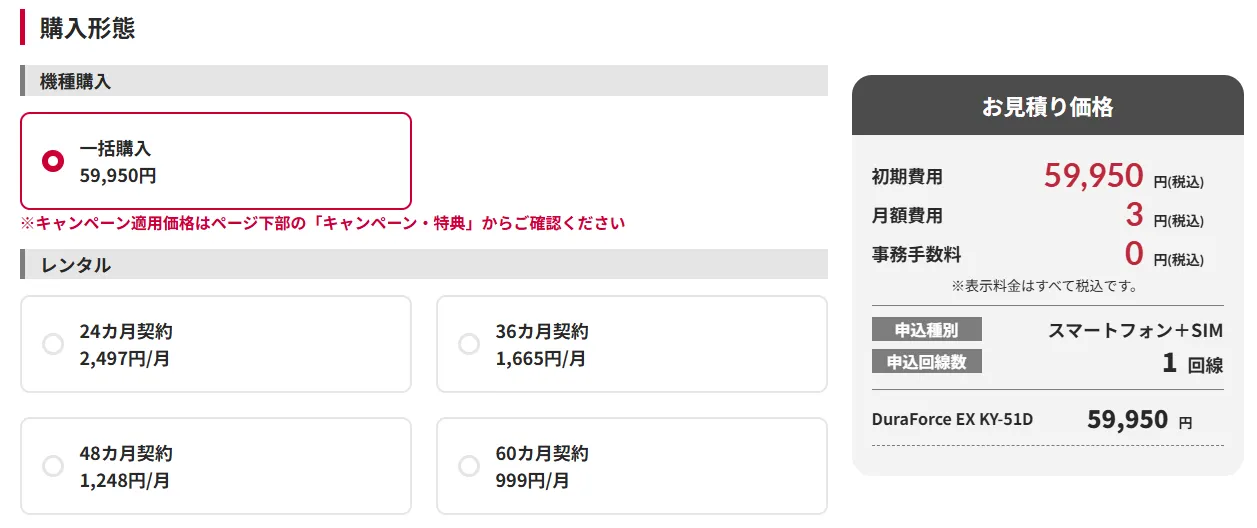Choose the 24カ月契約 rental option

click(53, 344)
